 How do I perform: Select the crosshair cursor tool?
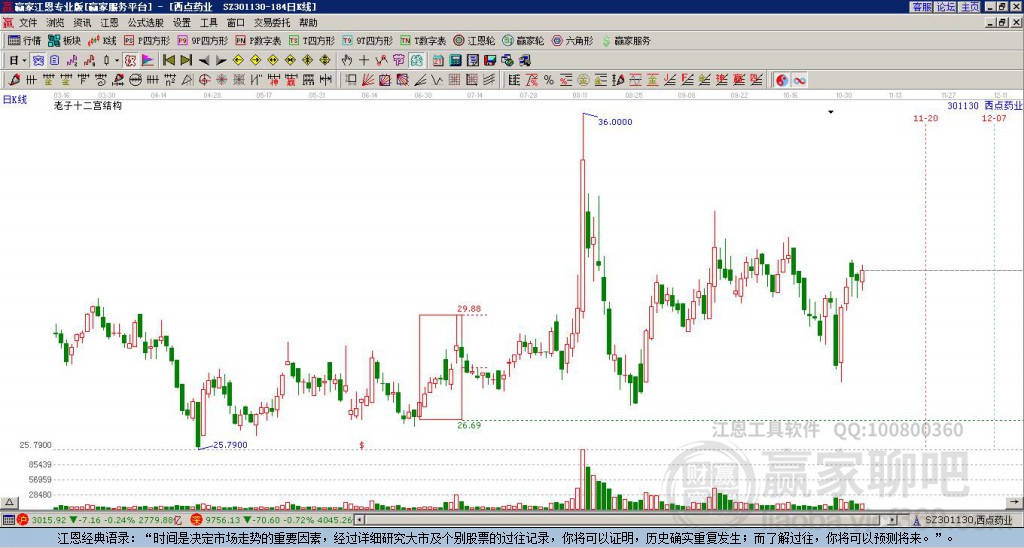(364, 60)
